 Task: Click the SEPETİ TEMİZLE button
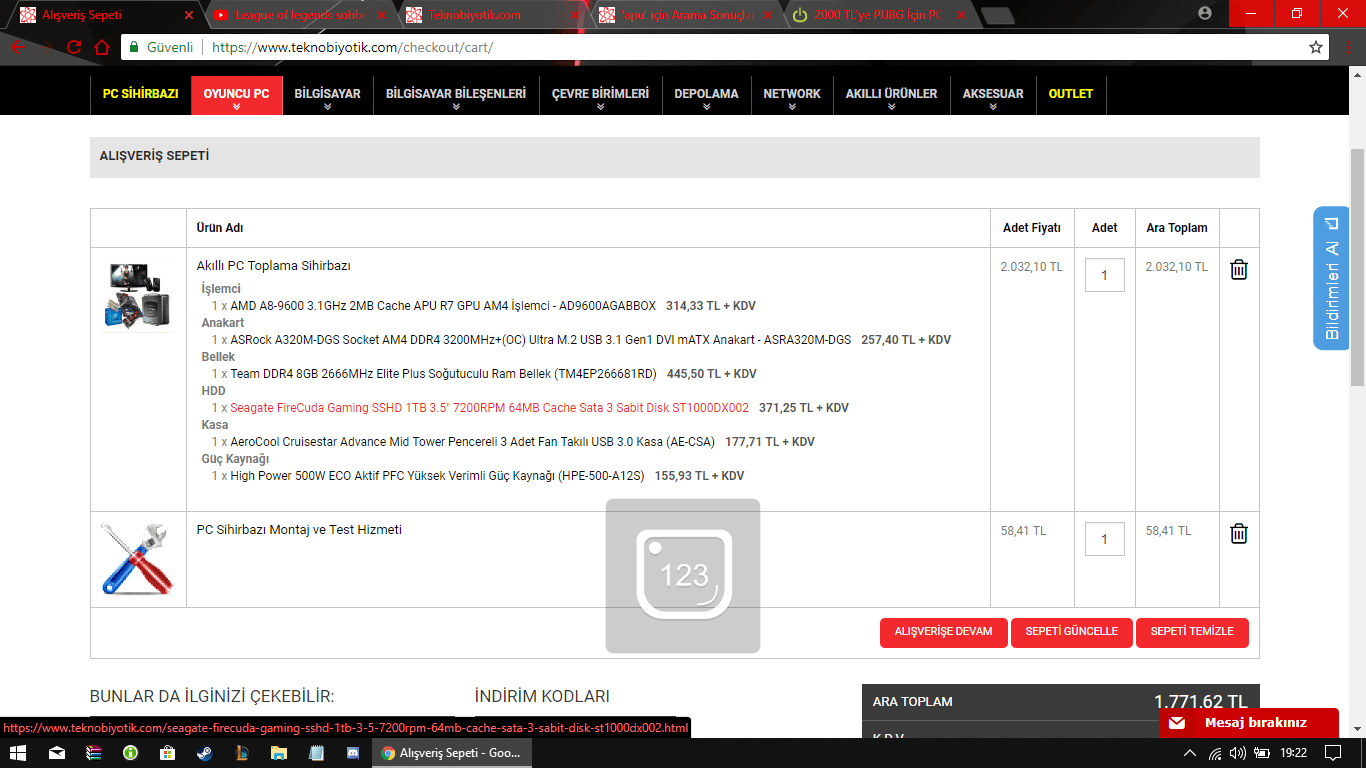(x=1192, y=632)
